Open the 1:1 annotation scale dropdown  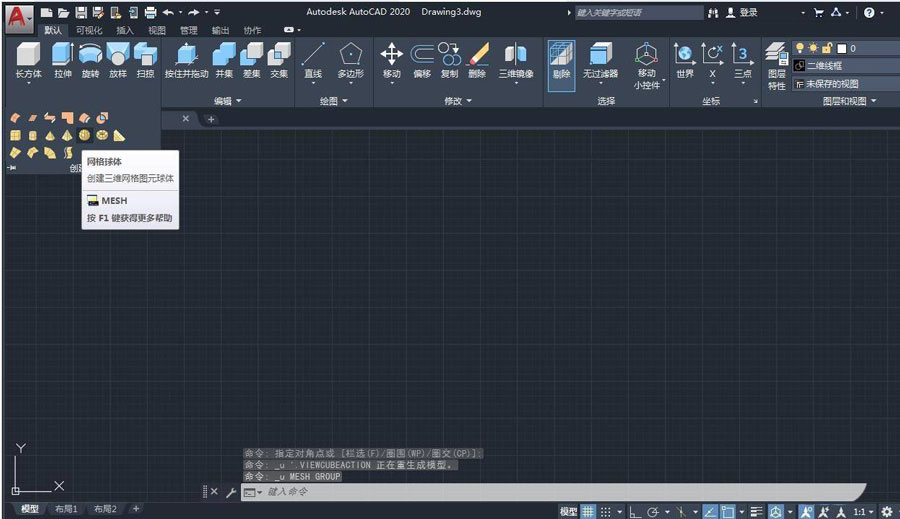click(863, 512)
